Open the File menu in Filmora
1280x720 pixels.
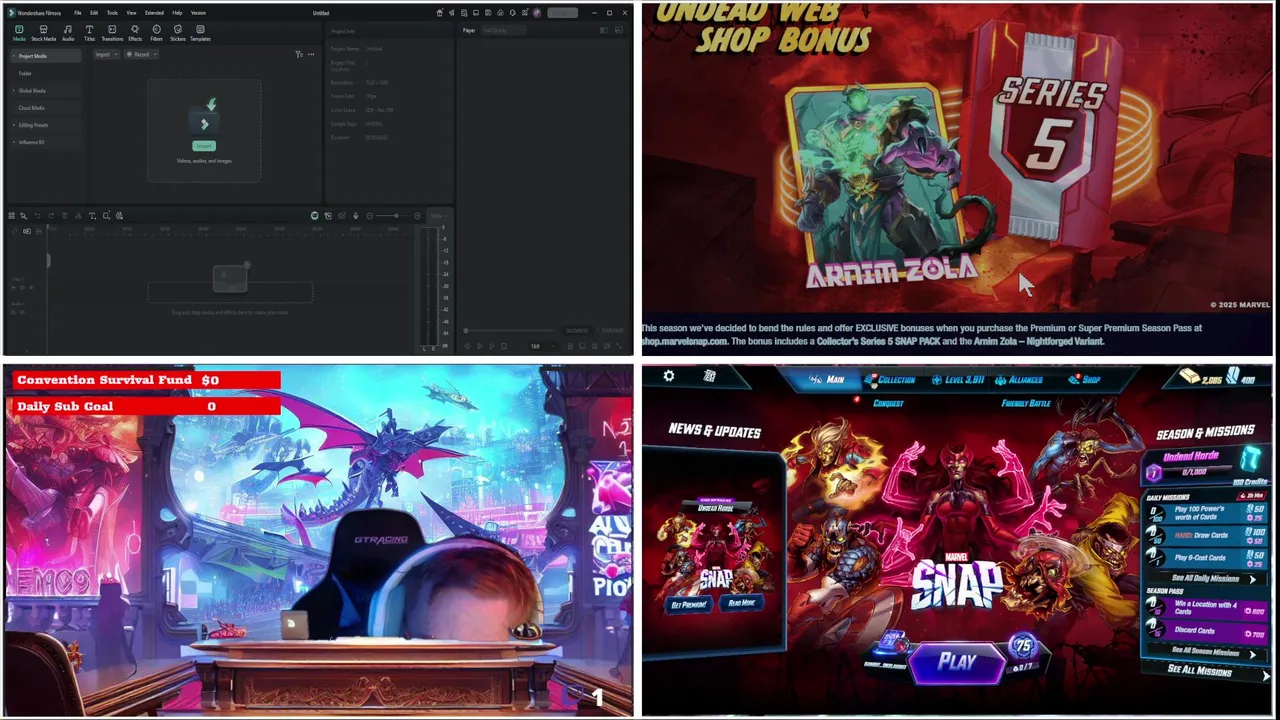[78, 13]
